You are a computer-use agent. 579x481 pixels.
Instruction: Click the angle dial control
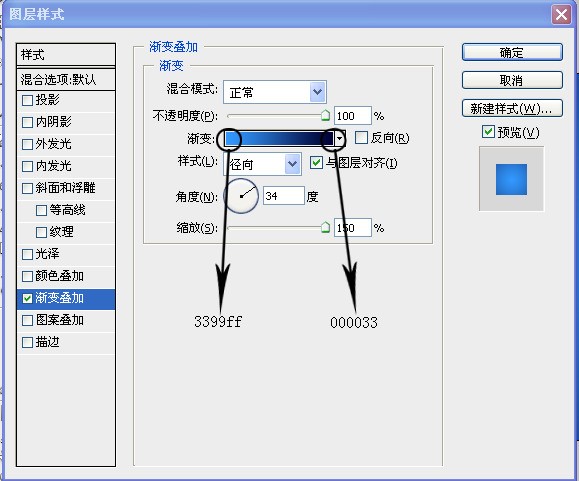[x=241, y=196]
